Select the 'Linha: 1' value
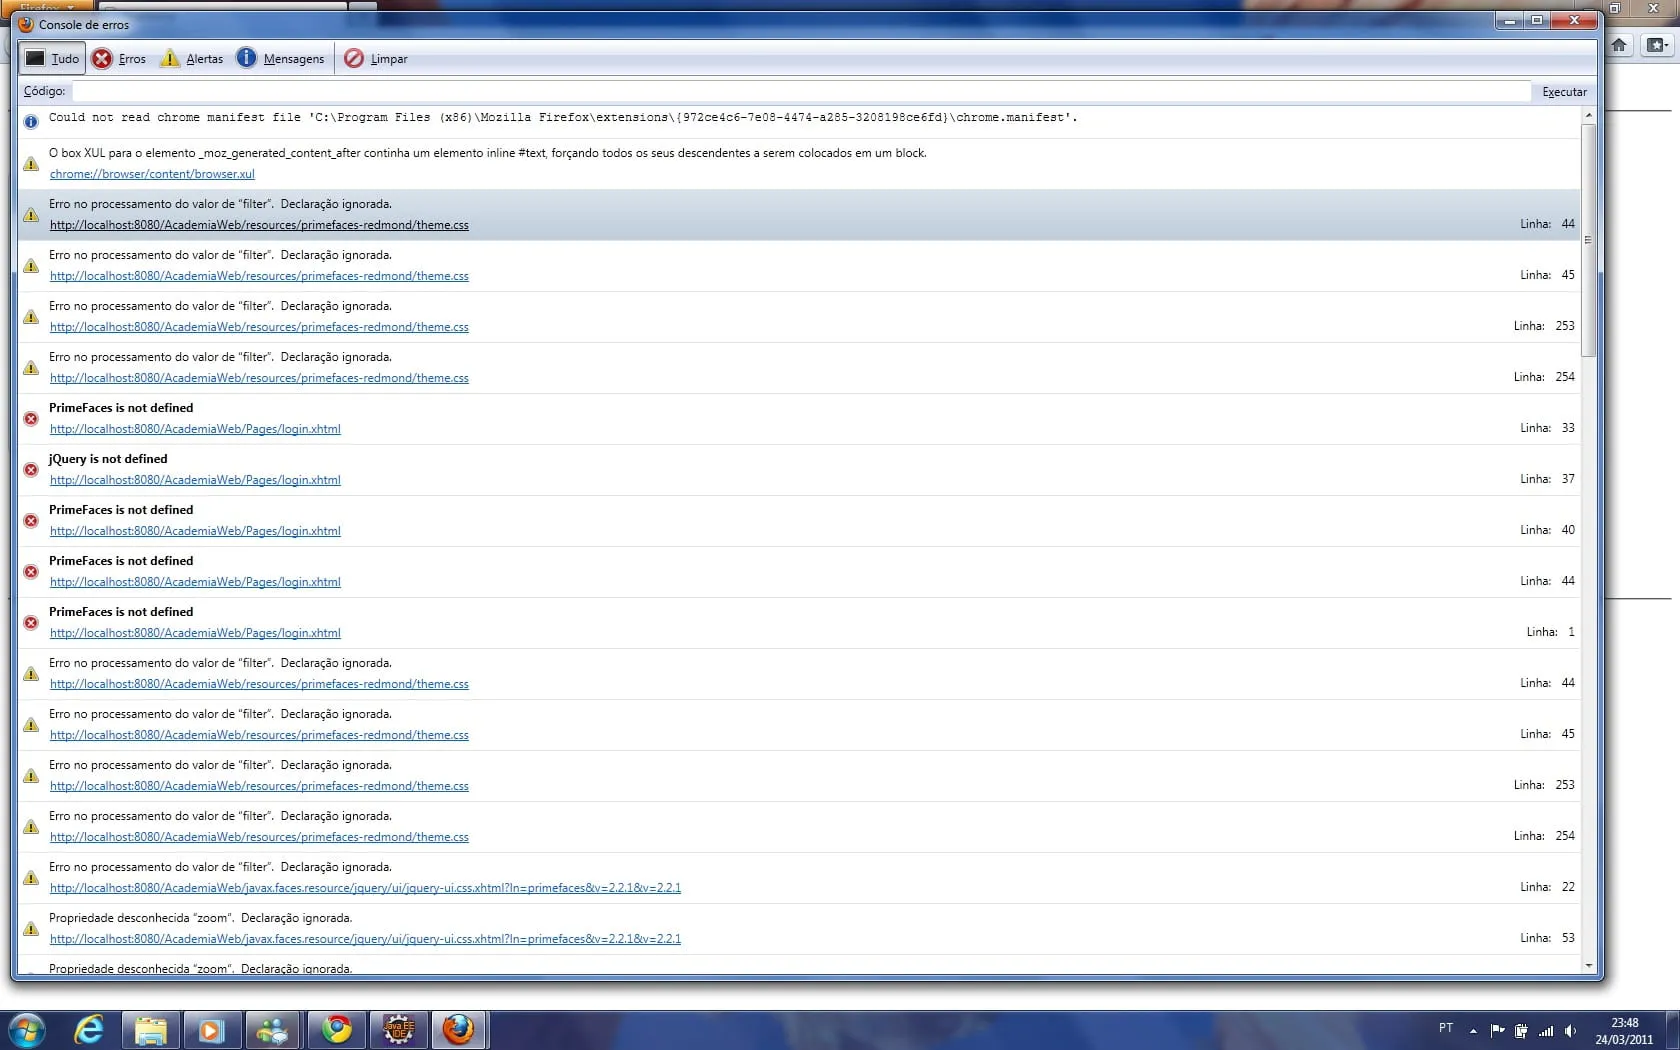The image size is (1680, 1050). (1550, 632)
